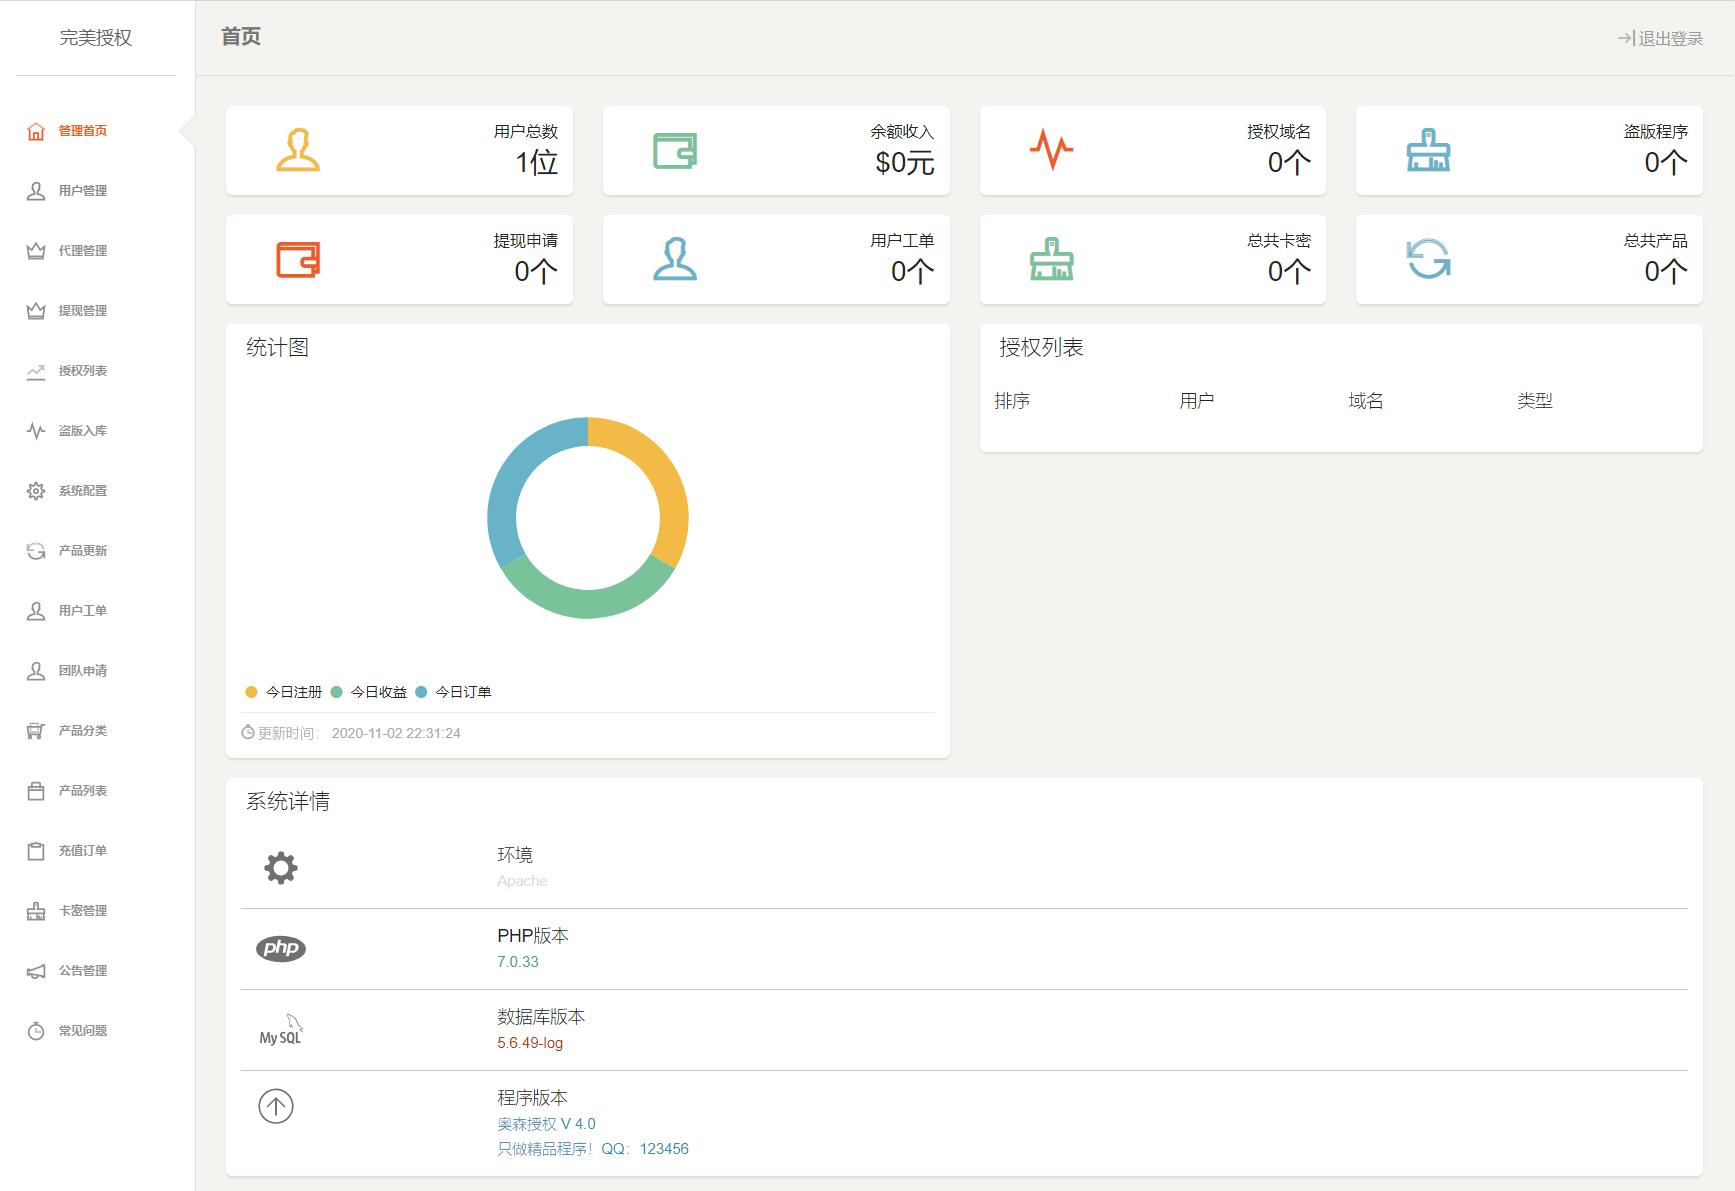Image resolution: width=1735 pixels, height=1191 pixels.
Task: Open 授权列表 from the sidebar menu
Action: [82, 371]
